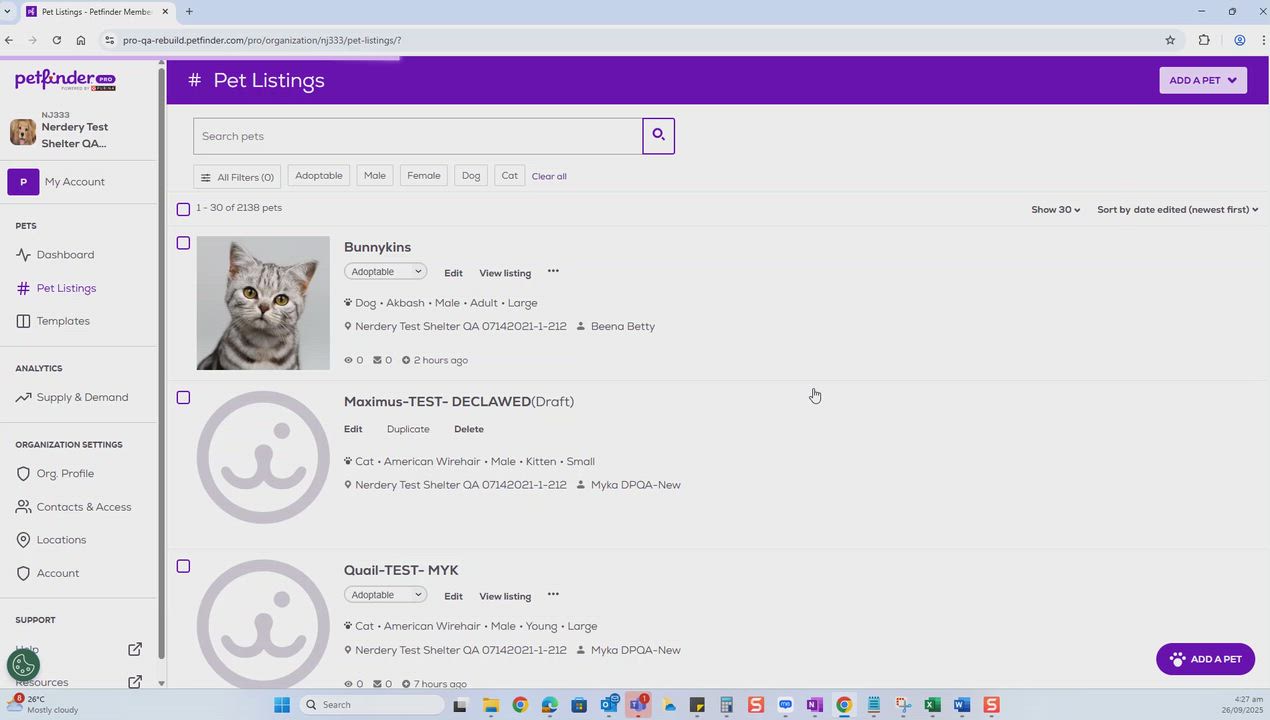Select the Templates sidebar item
The height and width of the screenshot is (720, 1270).
(63, 320)
